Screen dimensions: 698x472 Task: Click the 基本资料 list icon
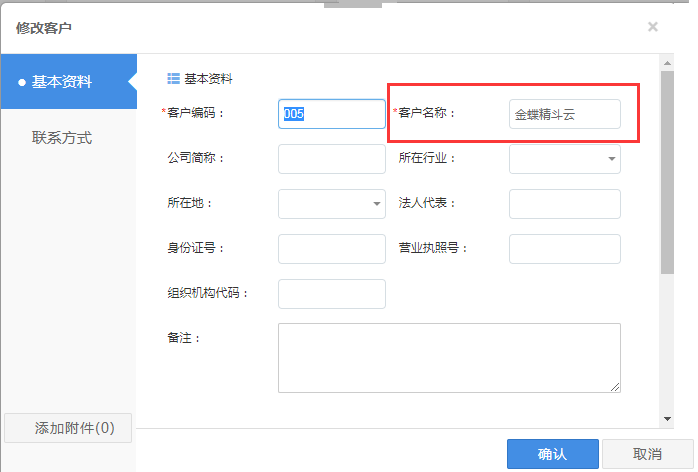(173, 78)
